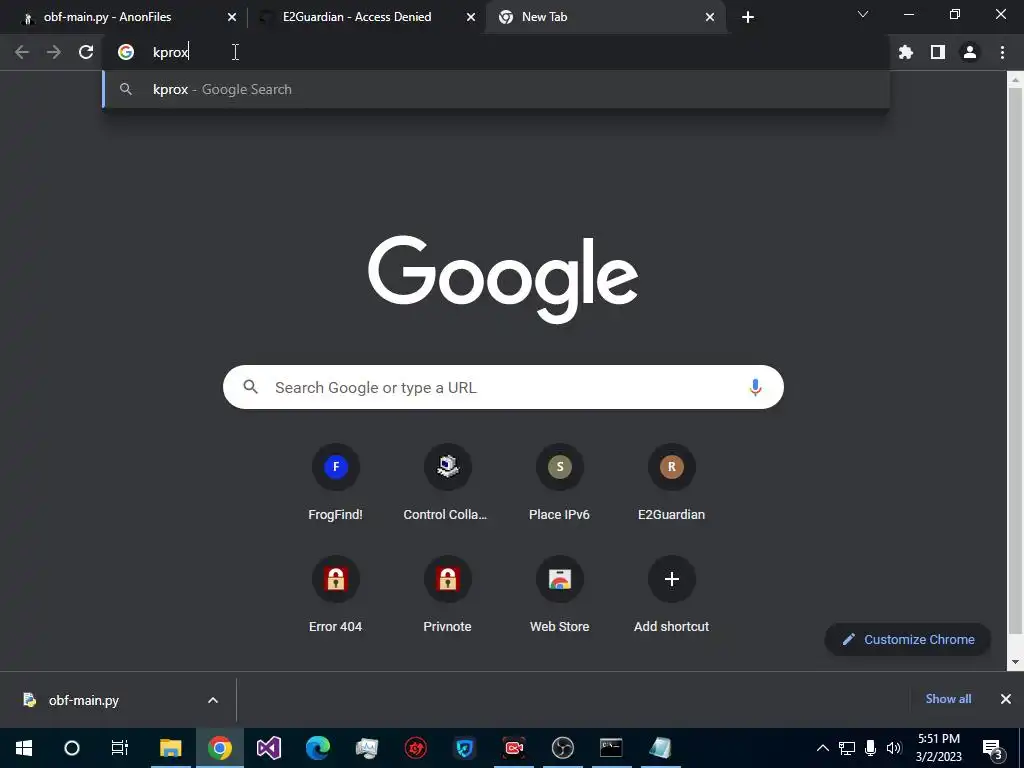Show hidden system tray icons
Image resolution: width=1024 pixels, height=768 pixels.
[x=823, y=748]
